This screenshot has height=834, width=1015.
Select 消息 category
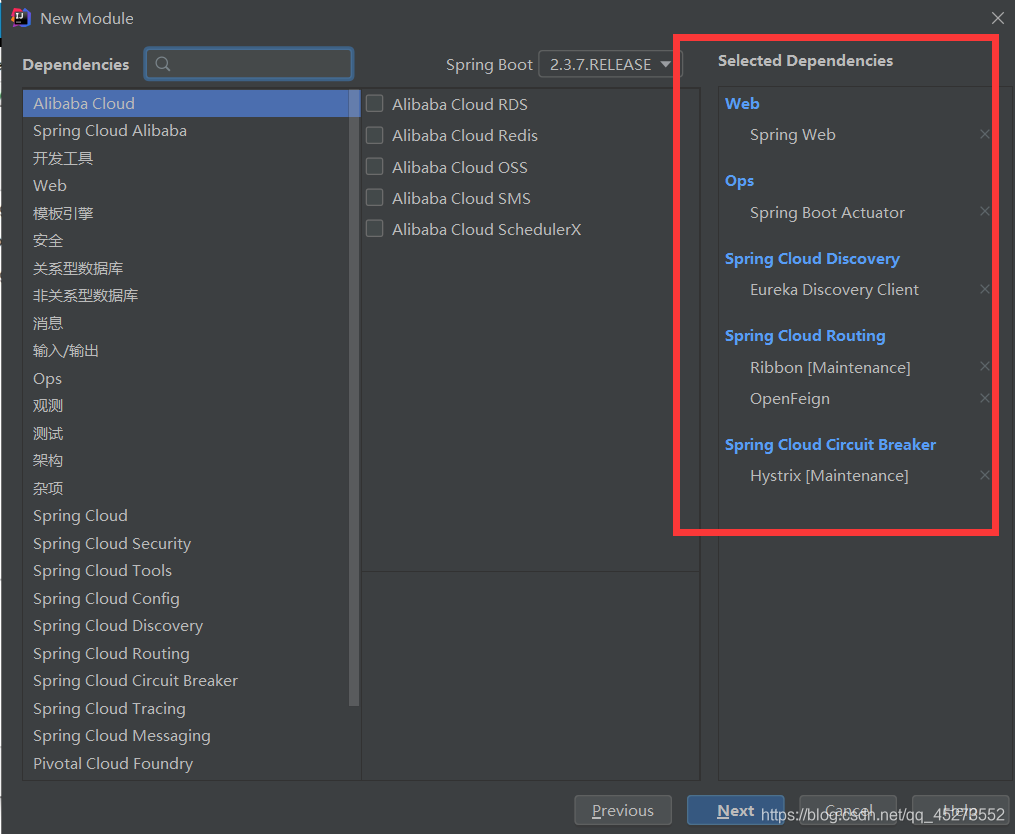pos(186,324)
